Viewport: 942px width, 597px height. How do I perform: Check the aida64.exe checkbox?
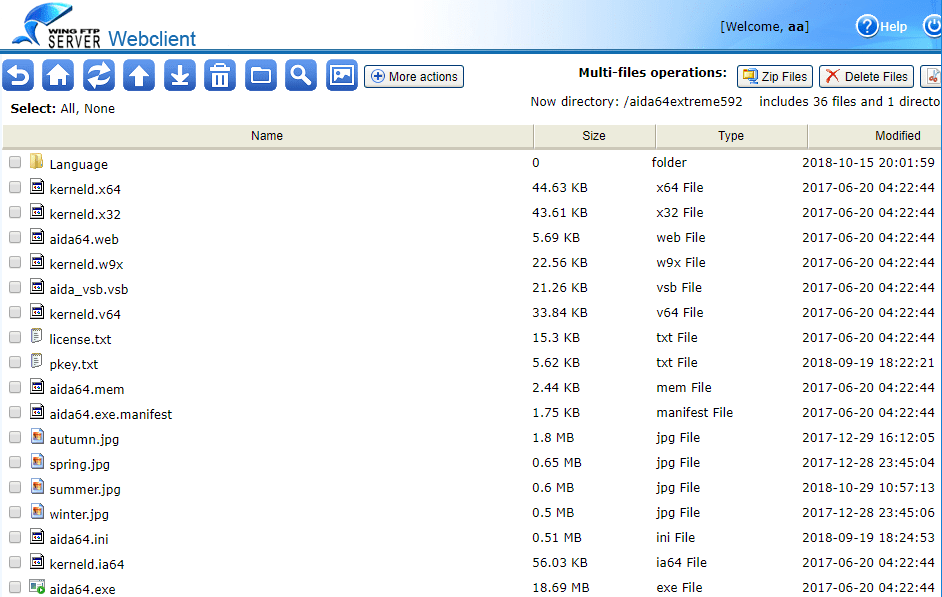click(15, 587)
